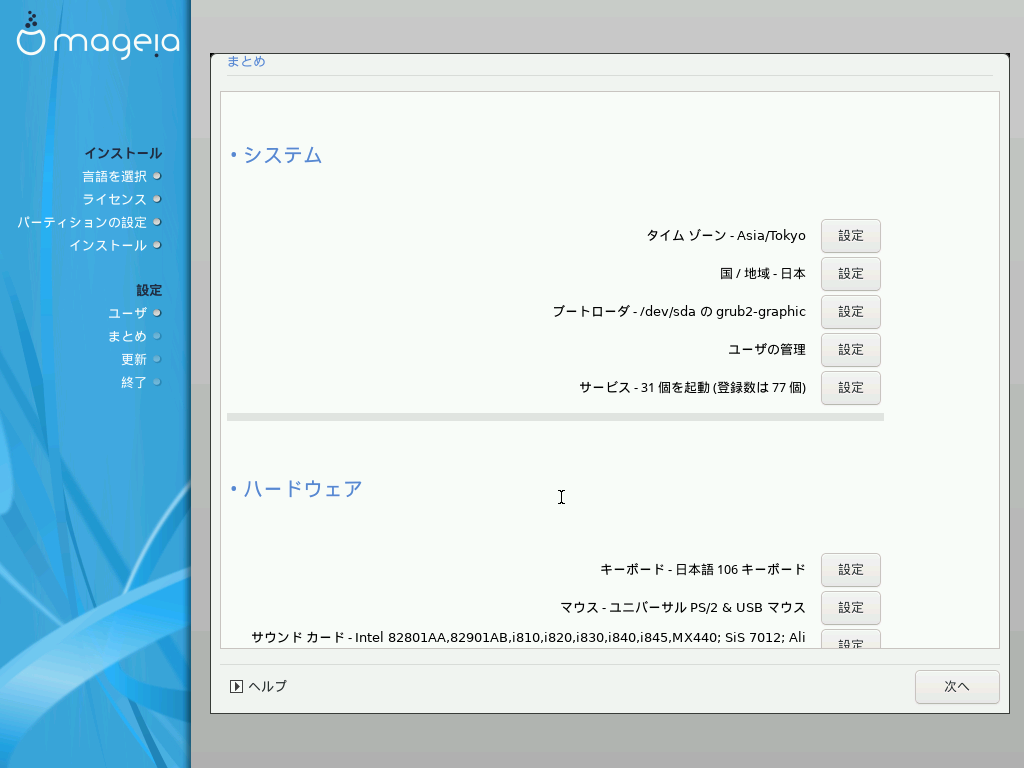Screen dimensions: 1024x768
Task: Click the Mageia logo
Action: click(x=98, y=35)
